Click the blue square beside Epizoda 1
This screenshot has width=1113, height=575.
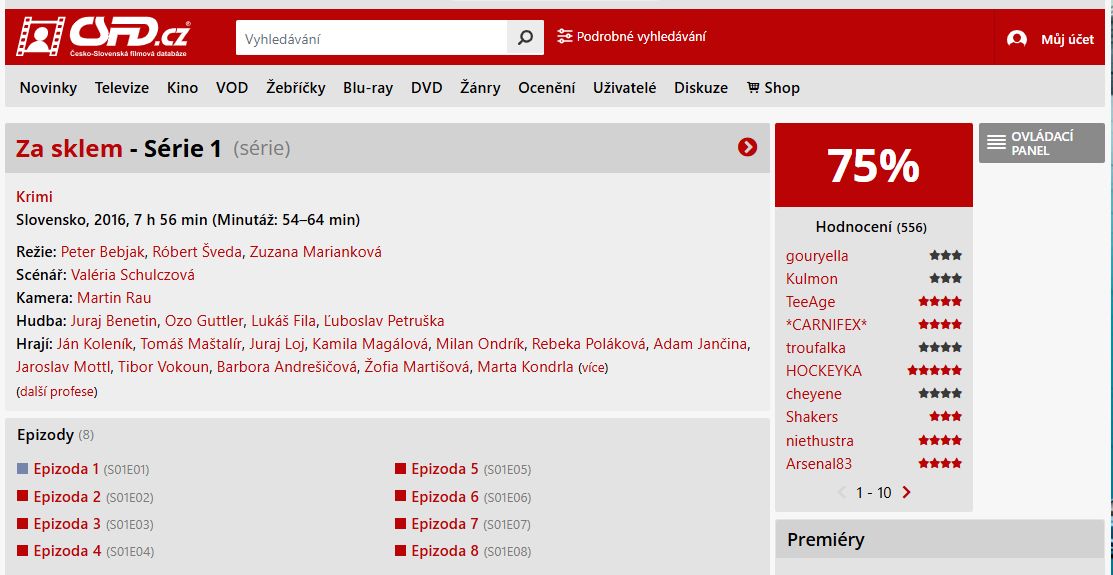(x=22, y=469)
